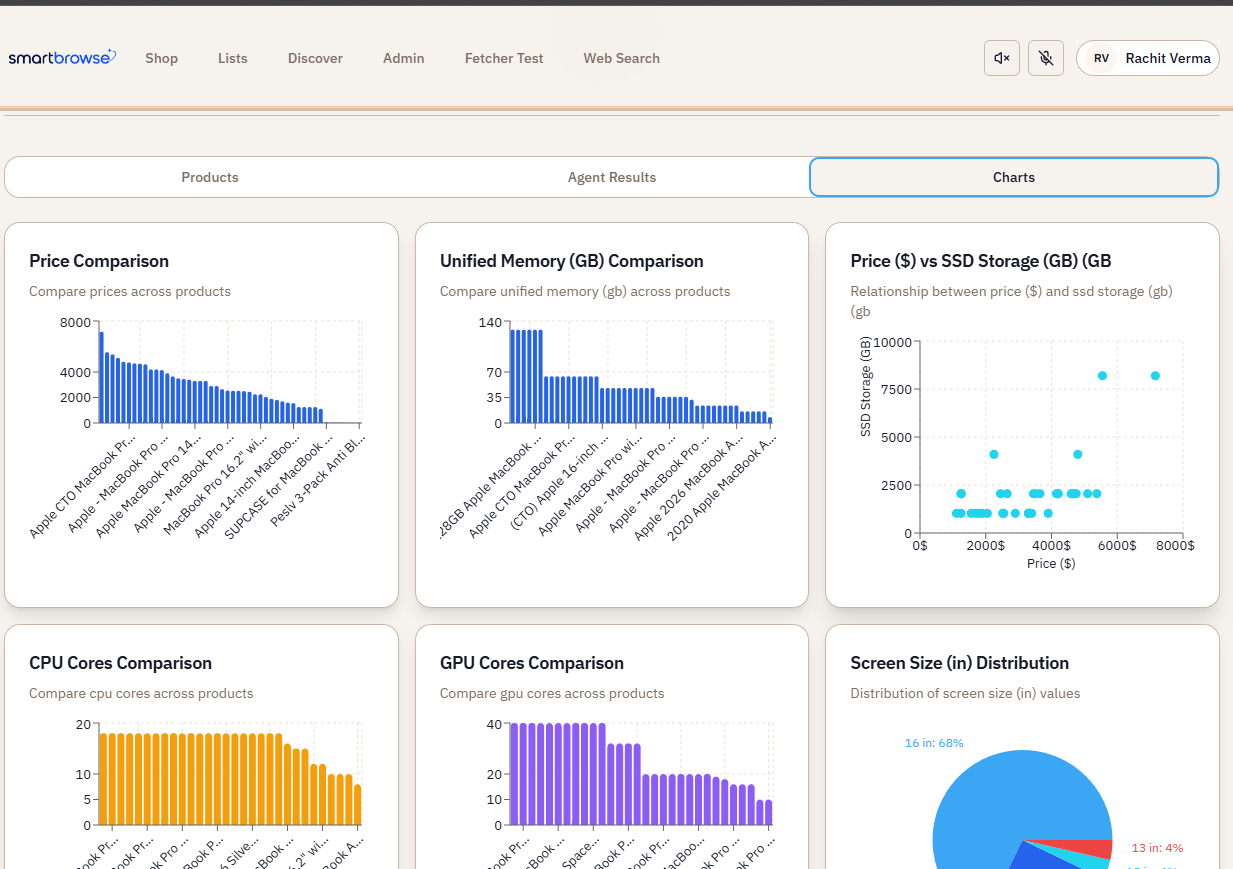Click the 10000 value on SSD Storage axis

pyautogui.click(x=892, y=342)
